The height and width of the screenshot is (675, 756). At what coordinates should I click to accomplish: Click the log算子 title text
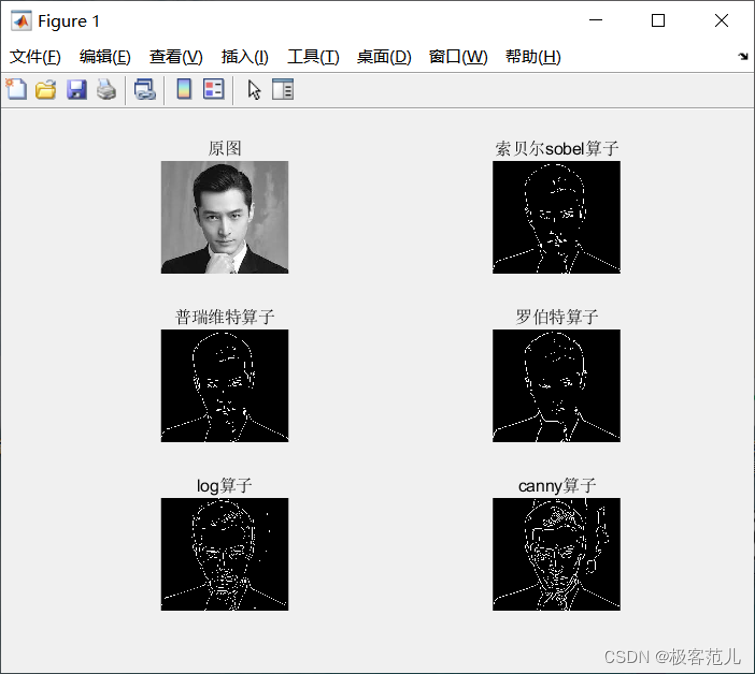click(x=224, y=486)
